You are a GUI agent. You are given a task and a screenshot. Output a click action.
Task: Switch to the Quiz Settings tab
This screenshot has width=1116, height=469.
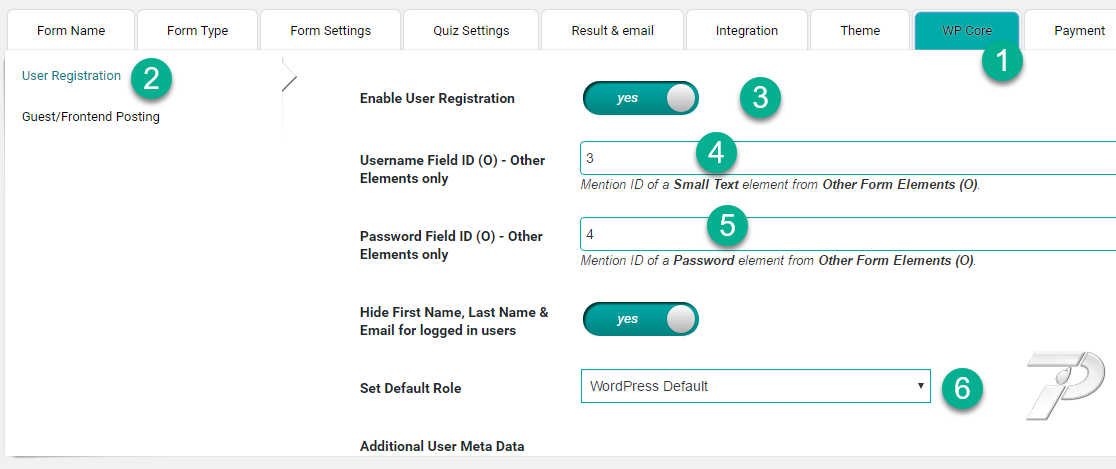coord(471,31)
